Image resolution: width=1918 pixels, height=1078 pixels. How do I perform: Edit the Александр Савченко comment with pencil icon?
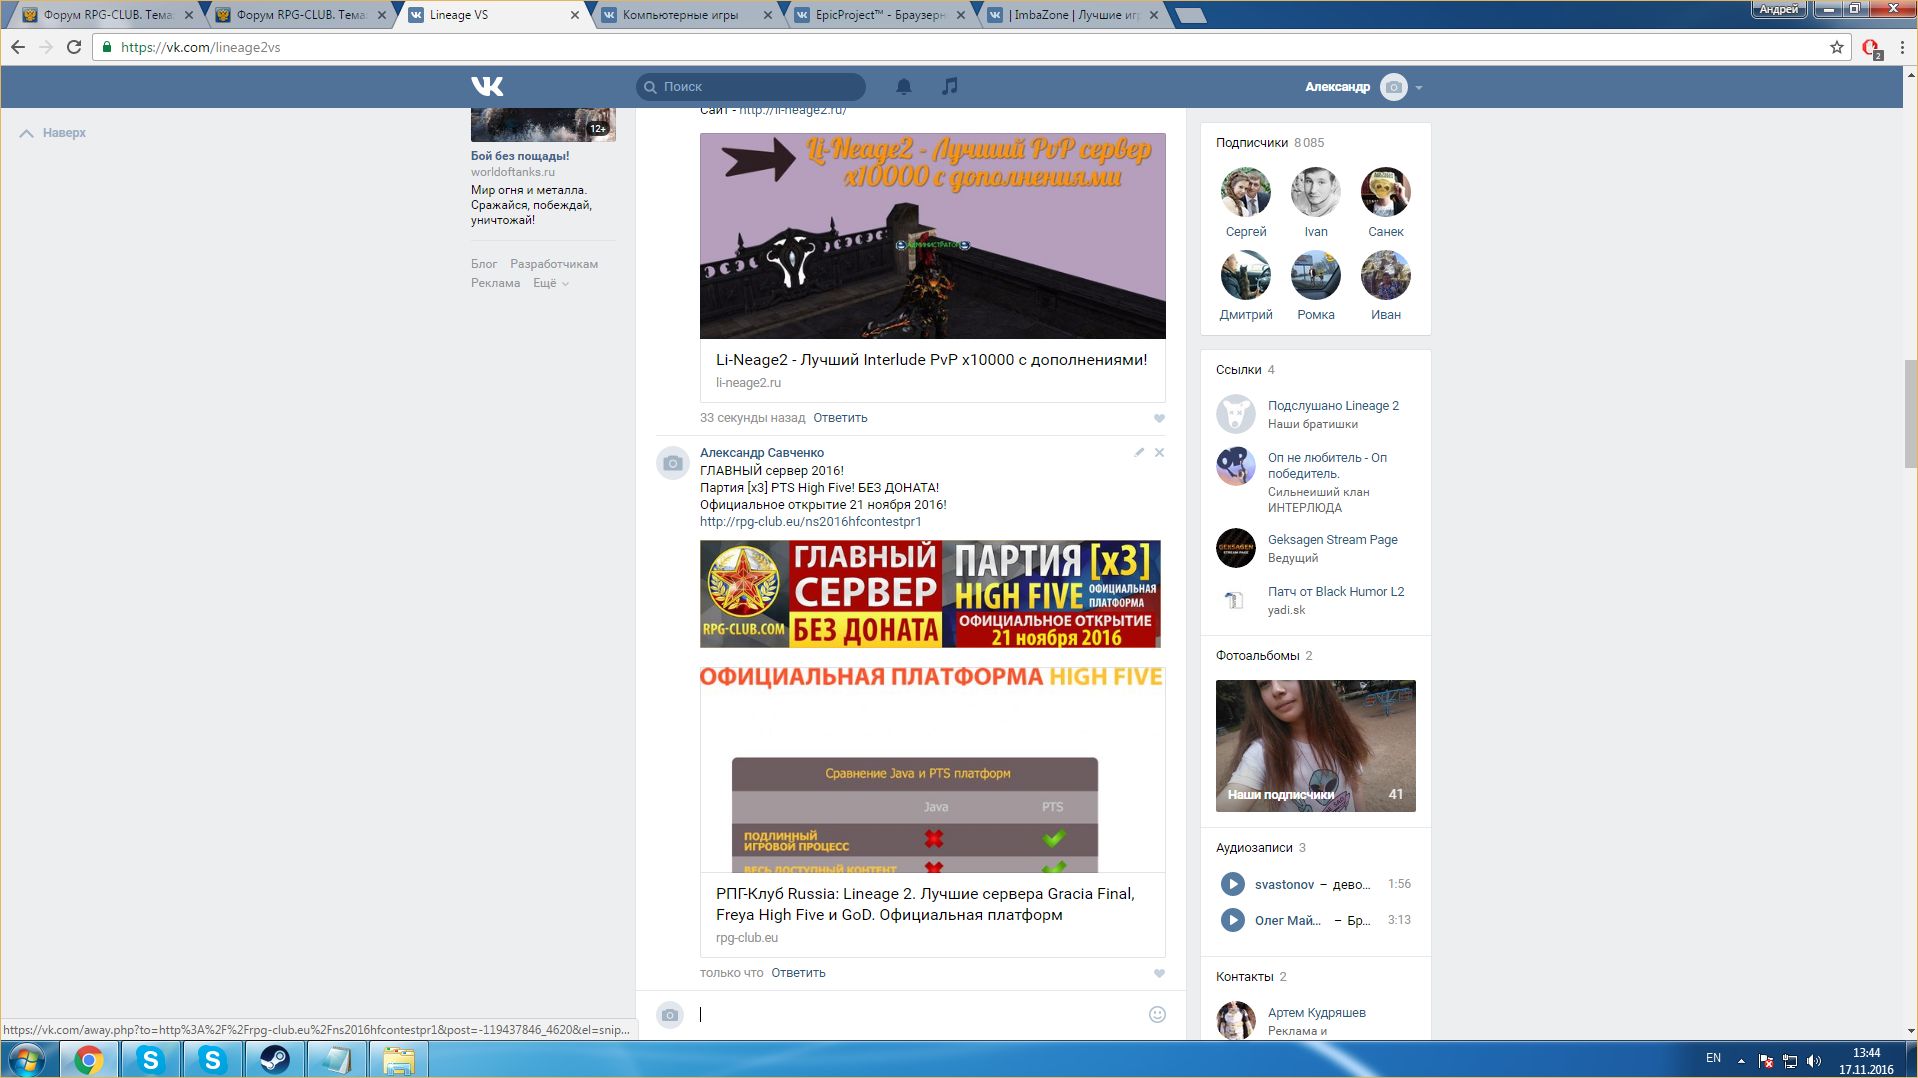tap(1139, 453)
